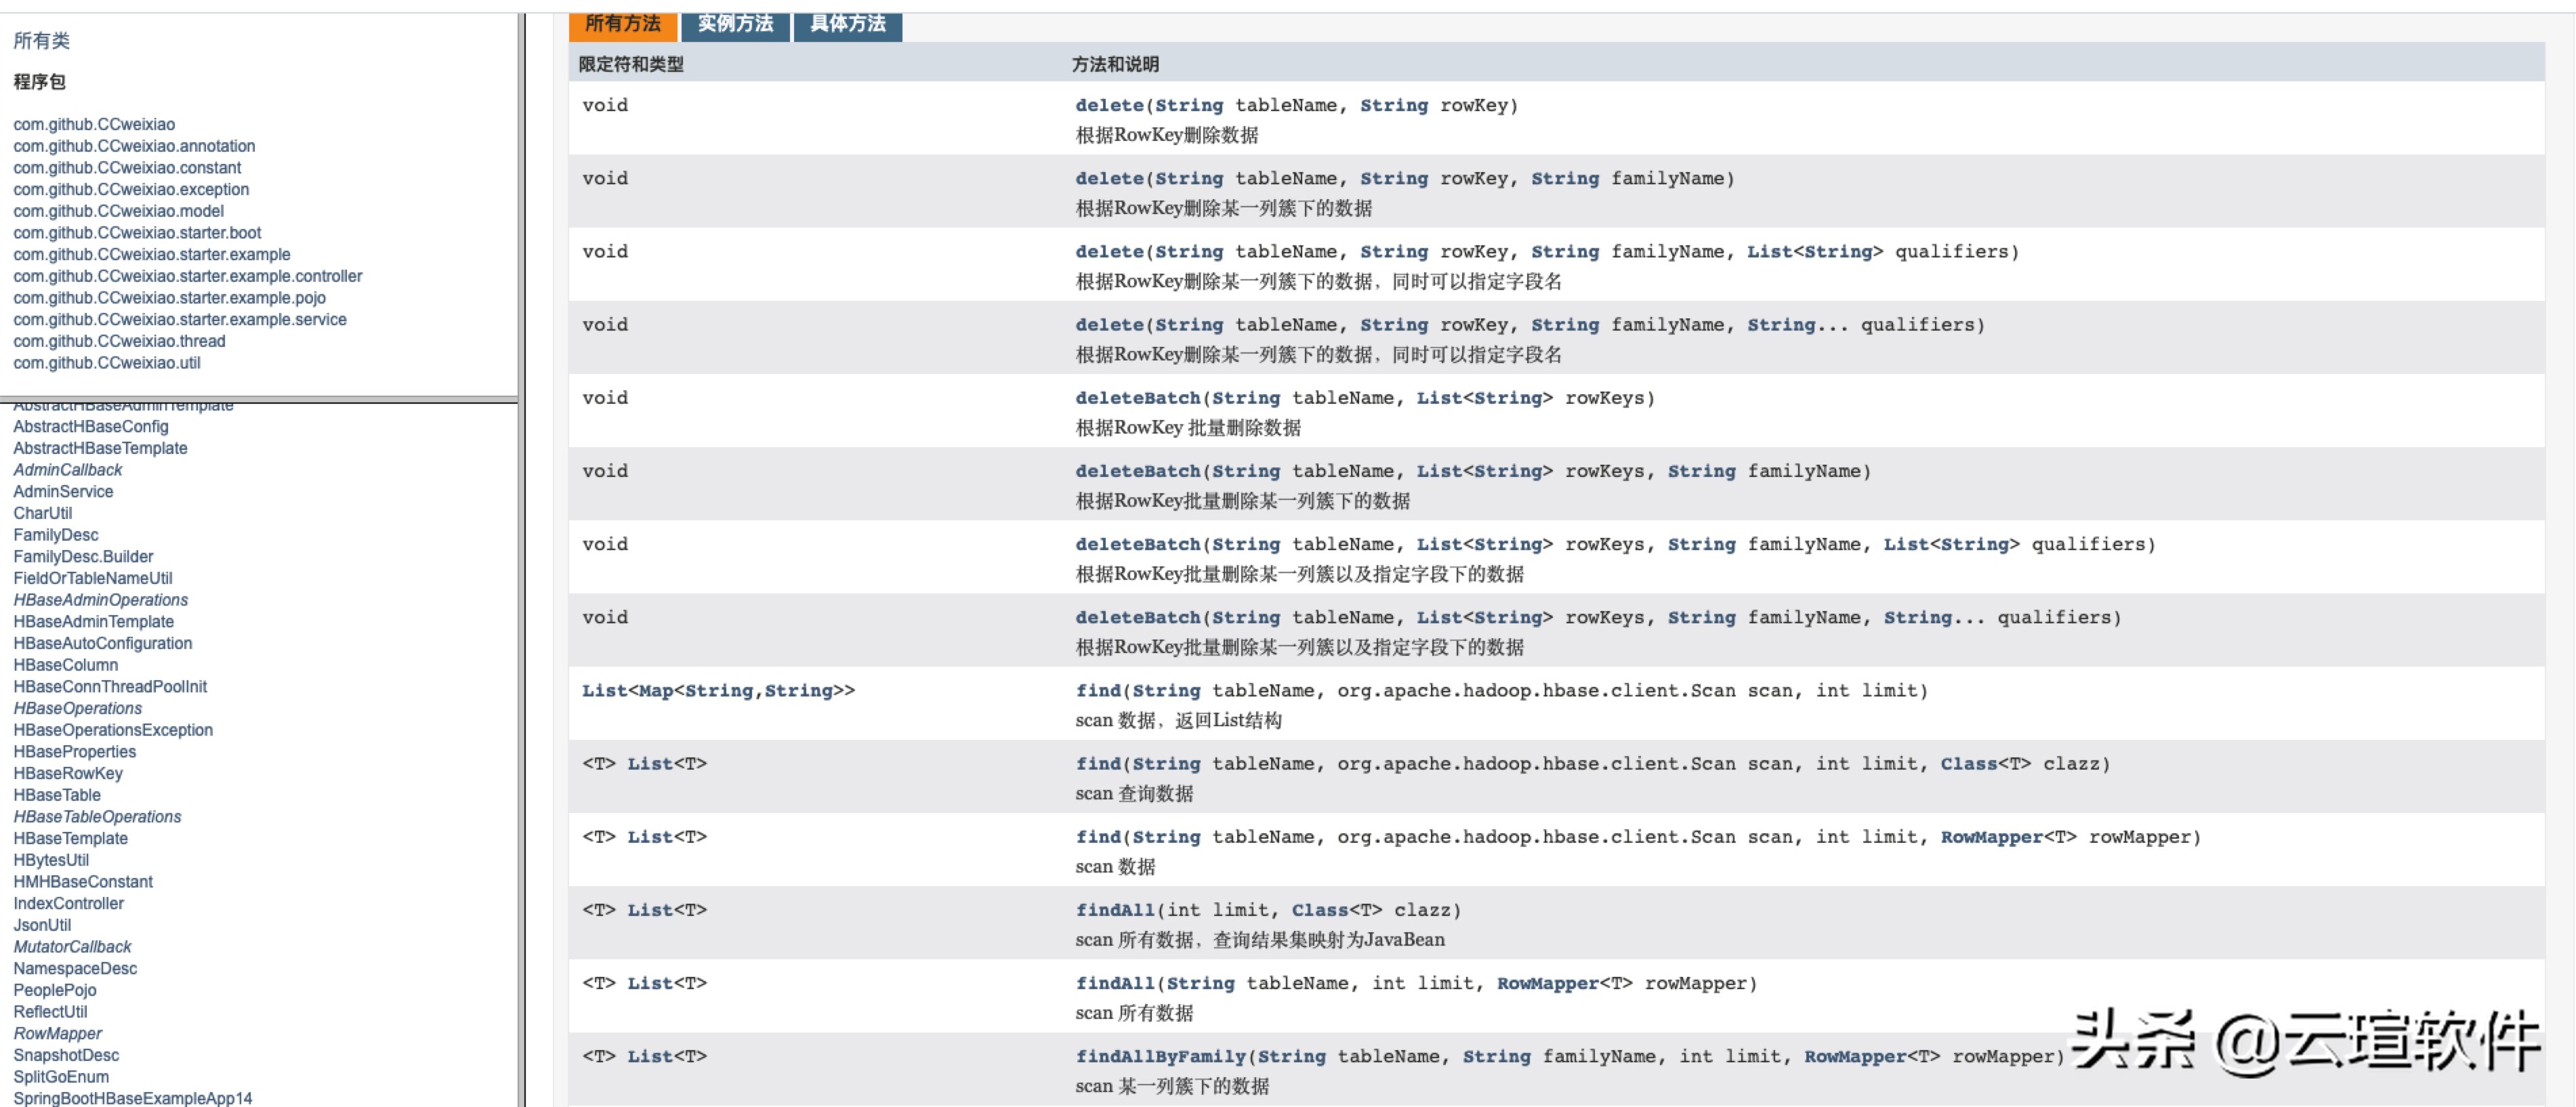Open the SnapshotDesc class page
The width and height of the screenshot is (2576, 1107).
66,1055
